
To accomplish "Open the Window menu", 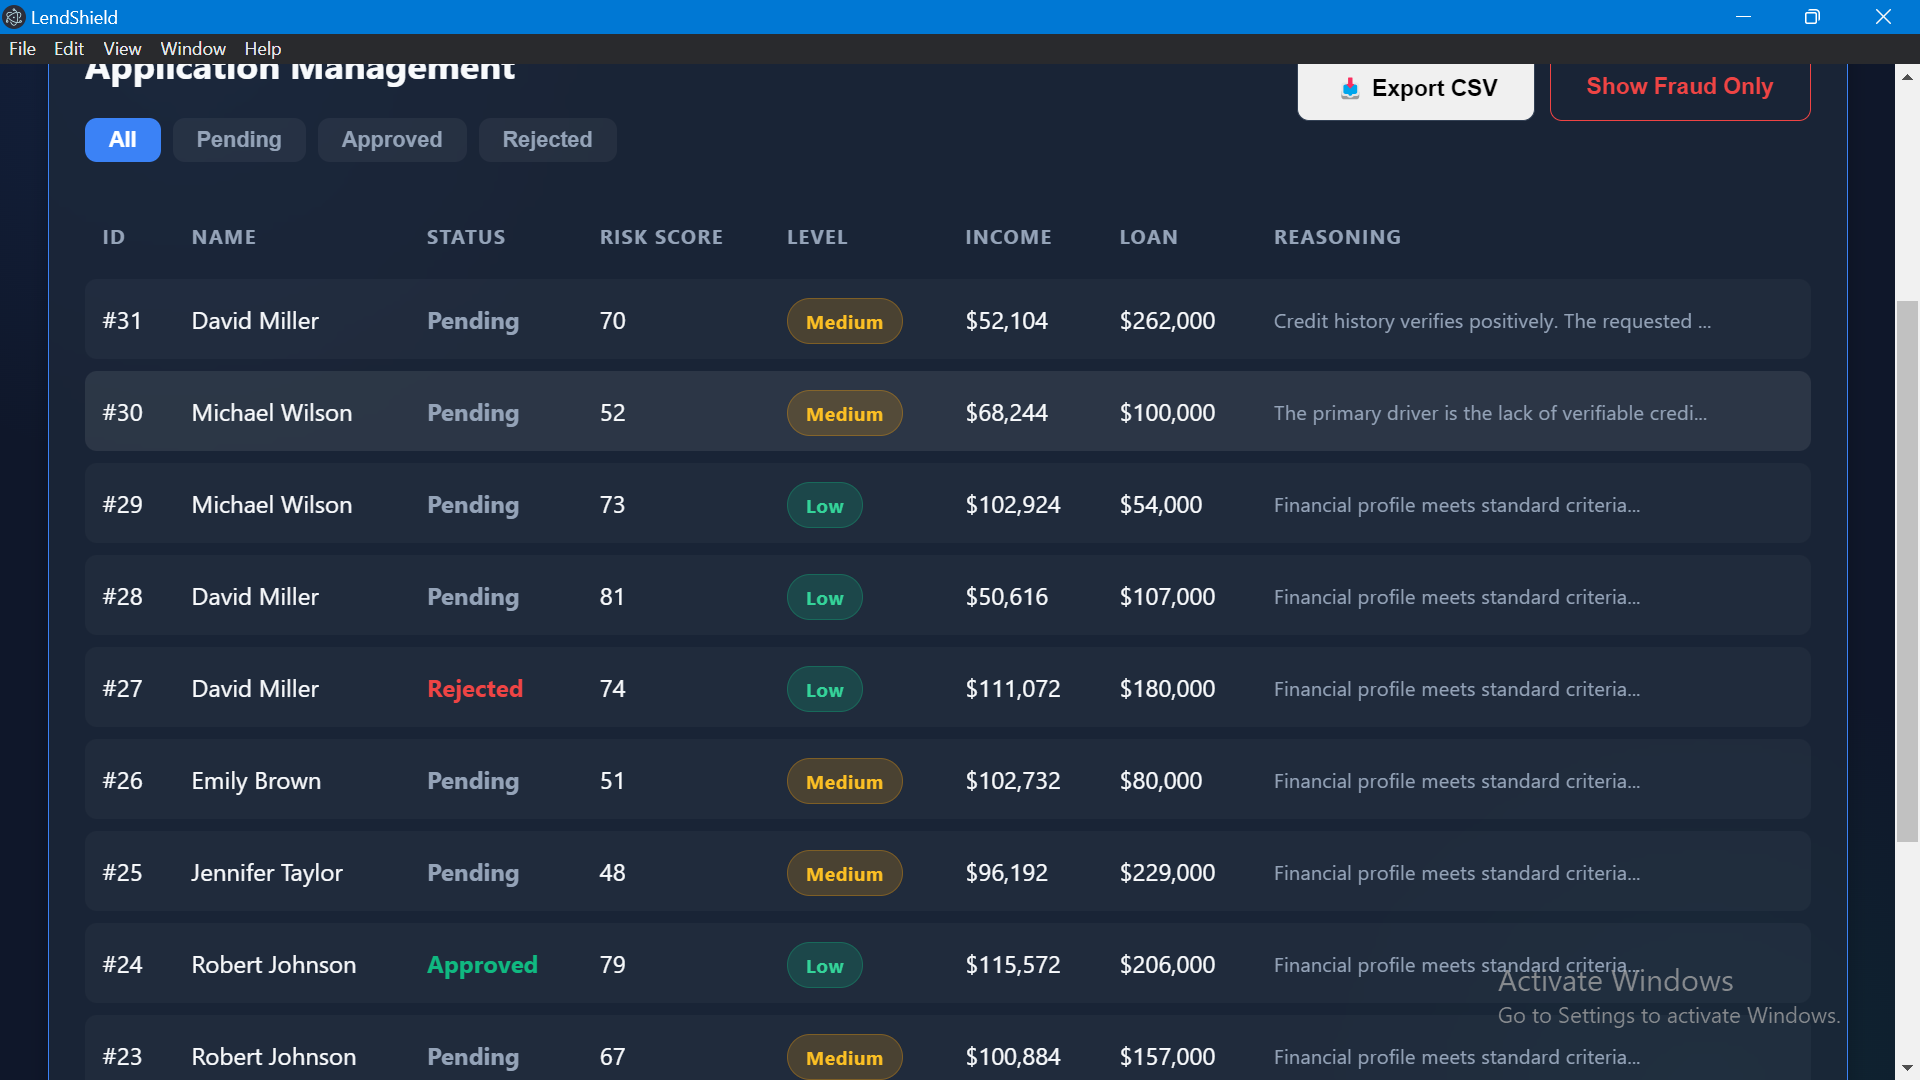I will tap(193, 49).
